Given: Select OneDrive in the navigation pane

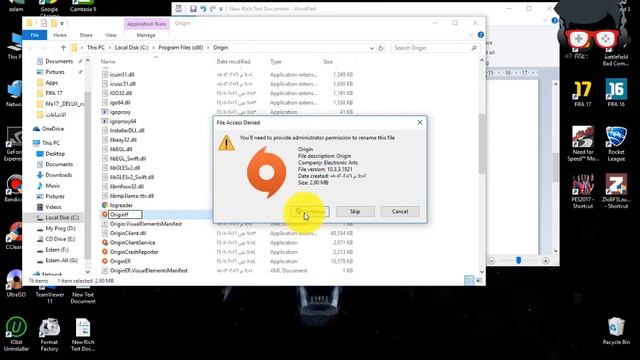Looking at the screenshot, I should coord(53,129).
